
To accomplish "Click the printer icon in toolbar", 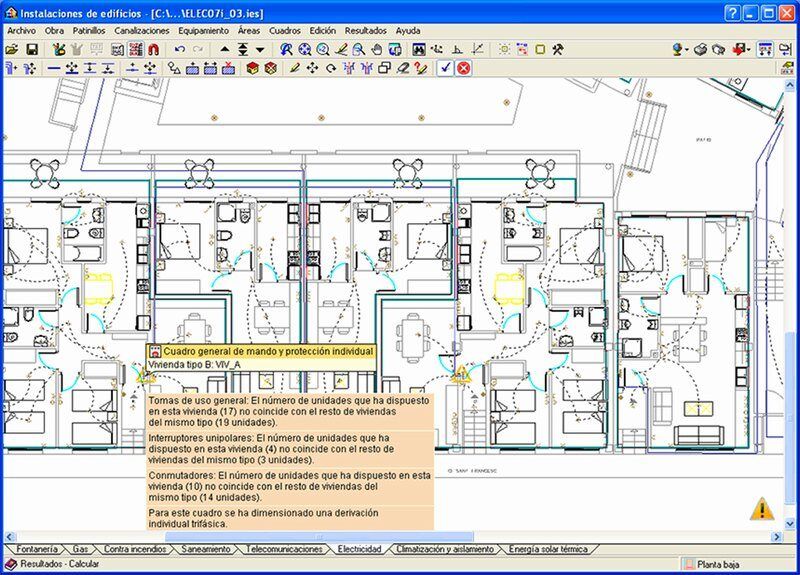I will [x=701, y=49].
